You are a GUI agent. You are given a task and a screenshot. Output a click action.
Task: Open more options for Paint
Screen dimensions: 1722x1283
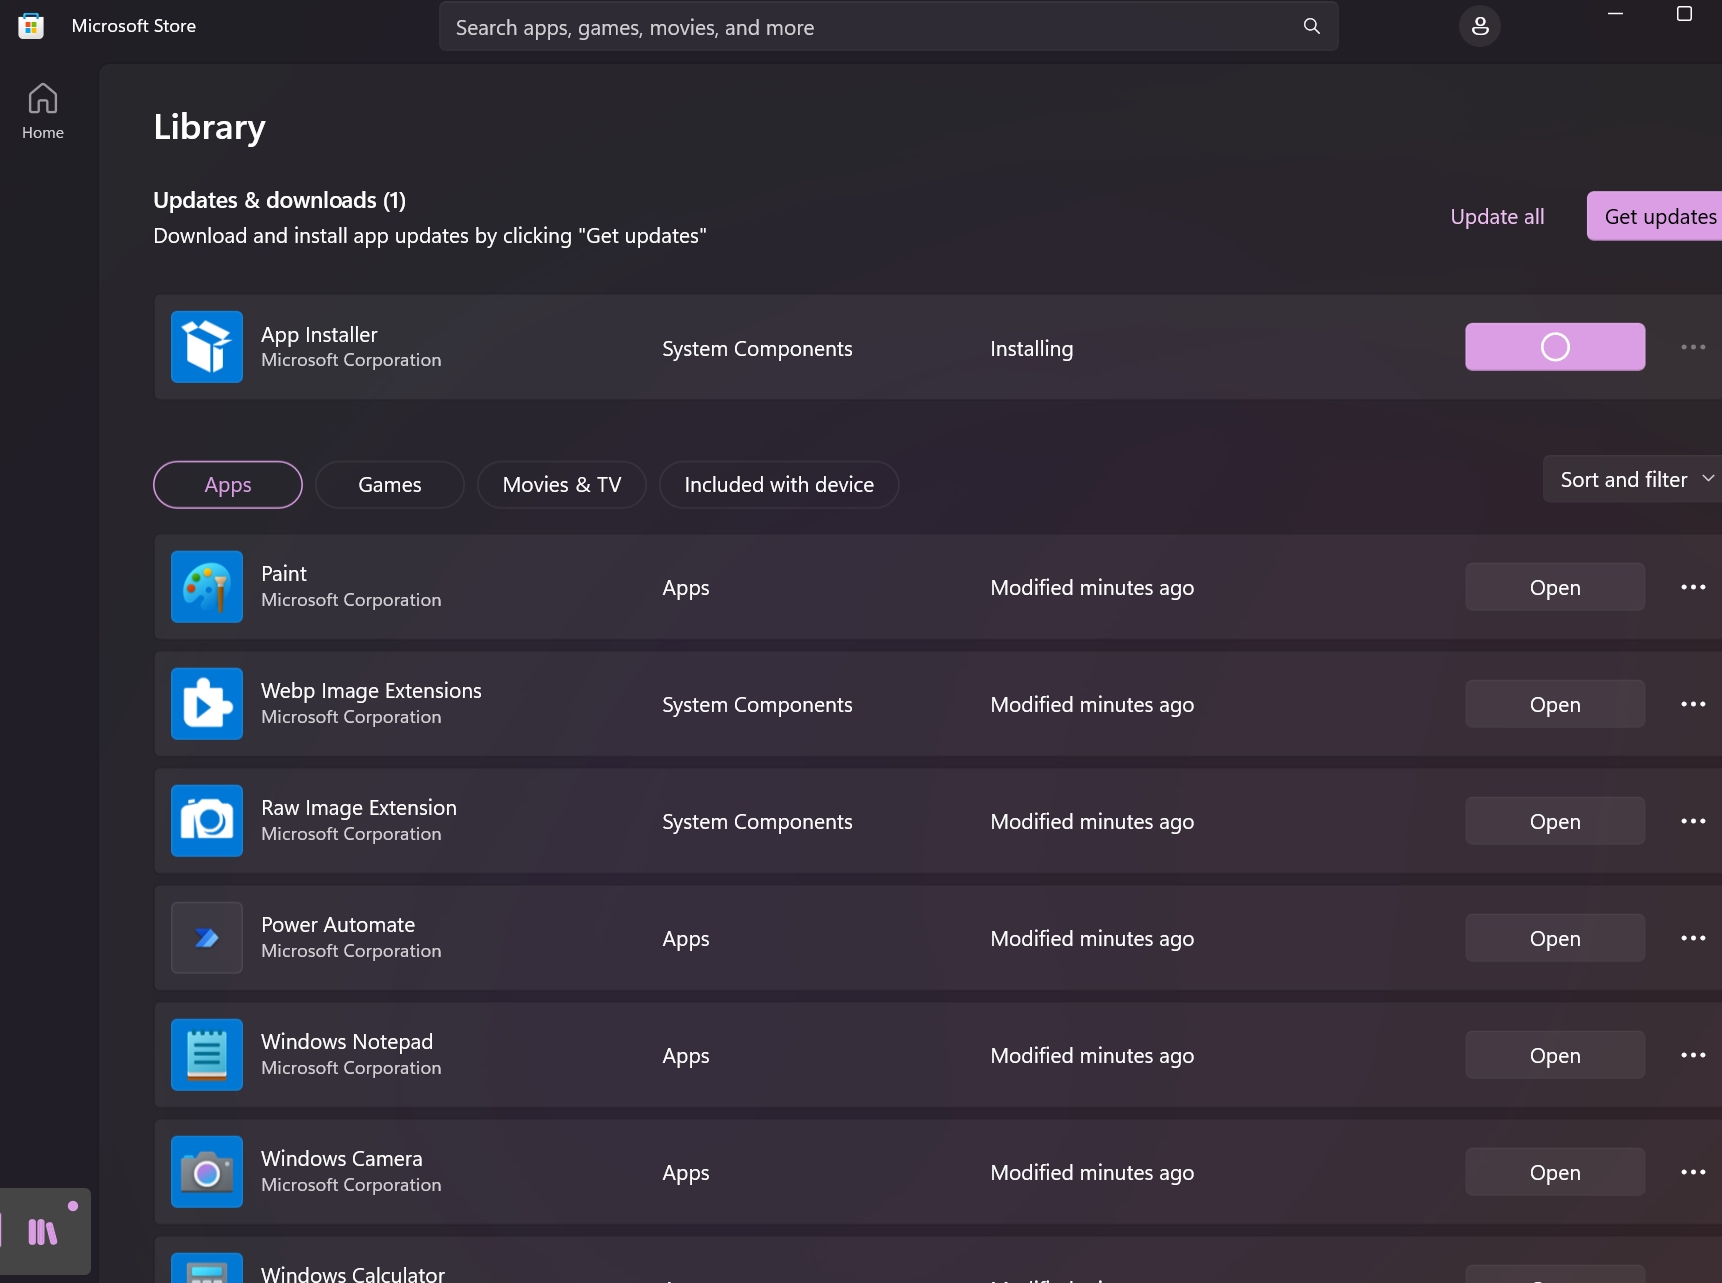[1693, 587]
